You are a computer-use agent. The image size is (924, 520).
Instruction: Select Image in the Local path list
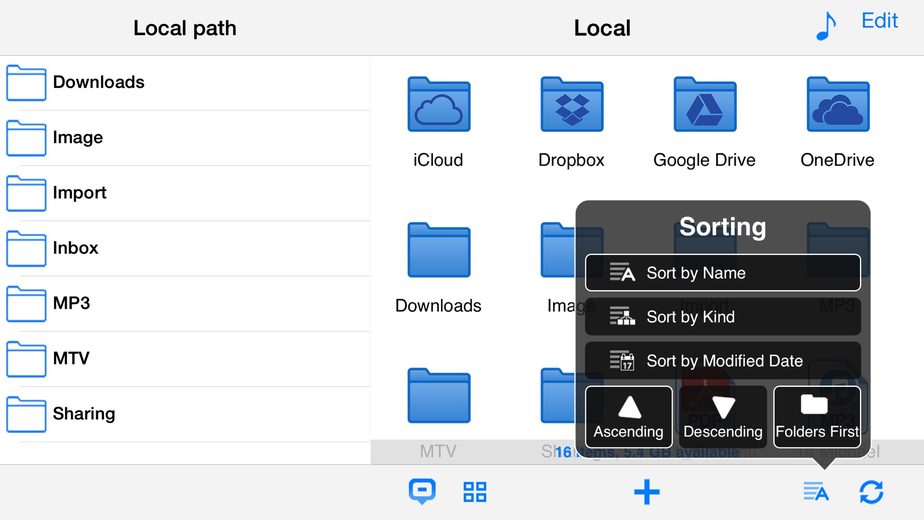[x=185, y=138]
